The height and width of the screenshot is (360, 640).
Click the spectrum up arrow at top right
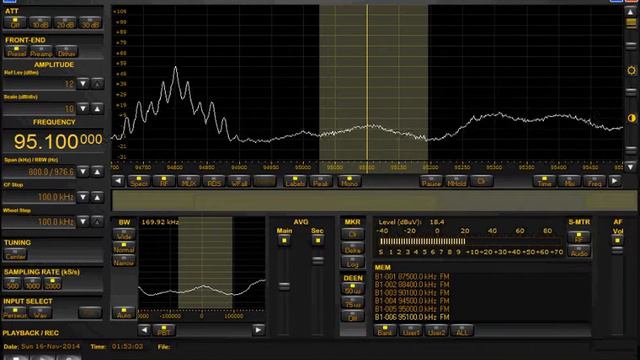coord(631,12)
